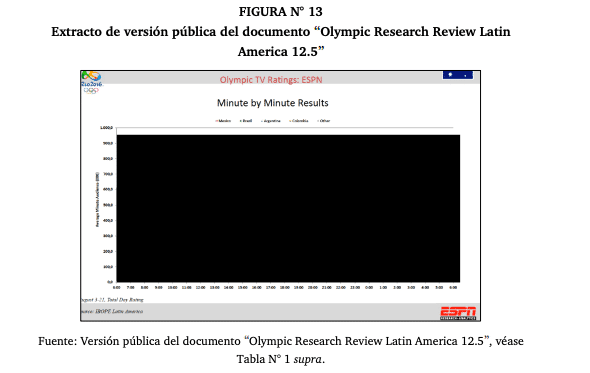Click the Olympic rings beneath the Rio logo
This screenshot has height=373, width=590.
click(x=91, y=90)
